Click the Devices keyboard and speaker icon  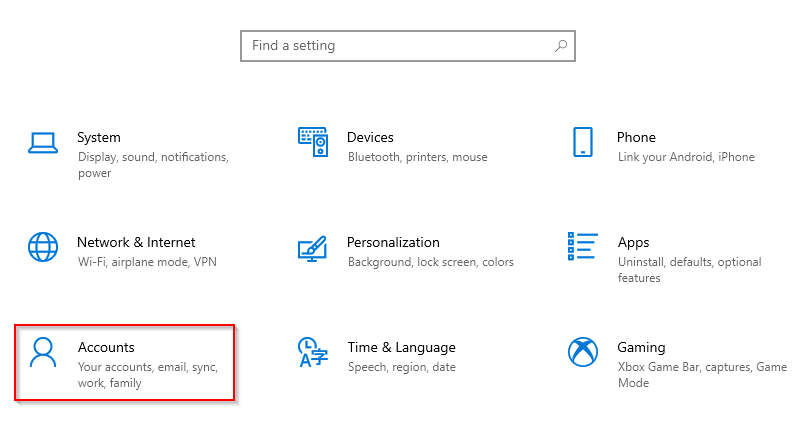[313, 142]
